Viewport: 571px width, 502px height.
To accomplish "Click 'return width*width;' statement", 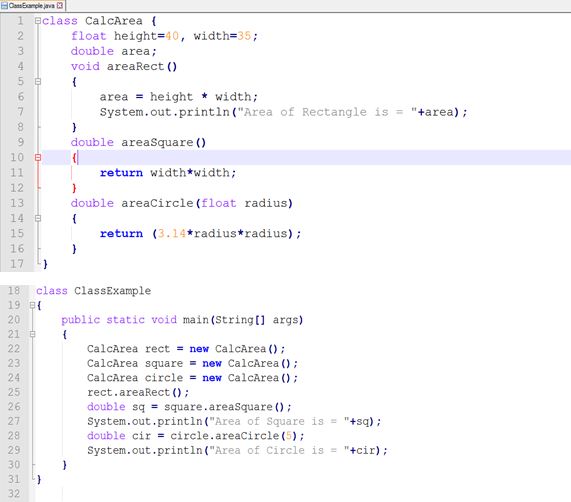I will coord(168,173).
